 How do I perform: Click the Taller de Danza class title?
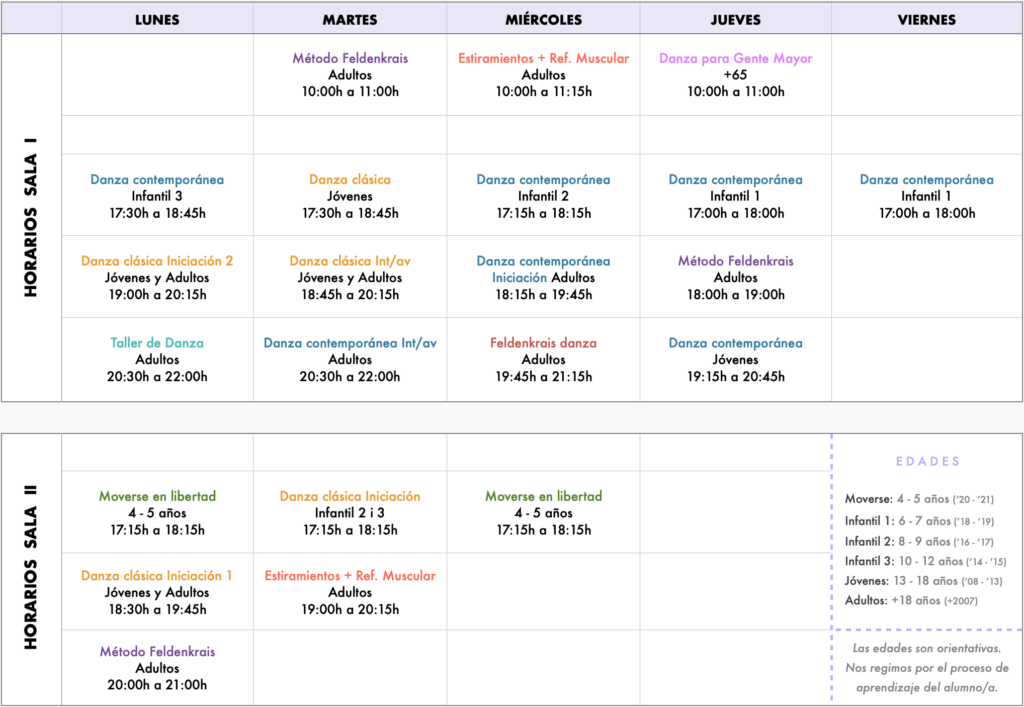157,343
